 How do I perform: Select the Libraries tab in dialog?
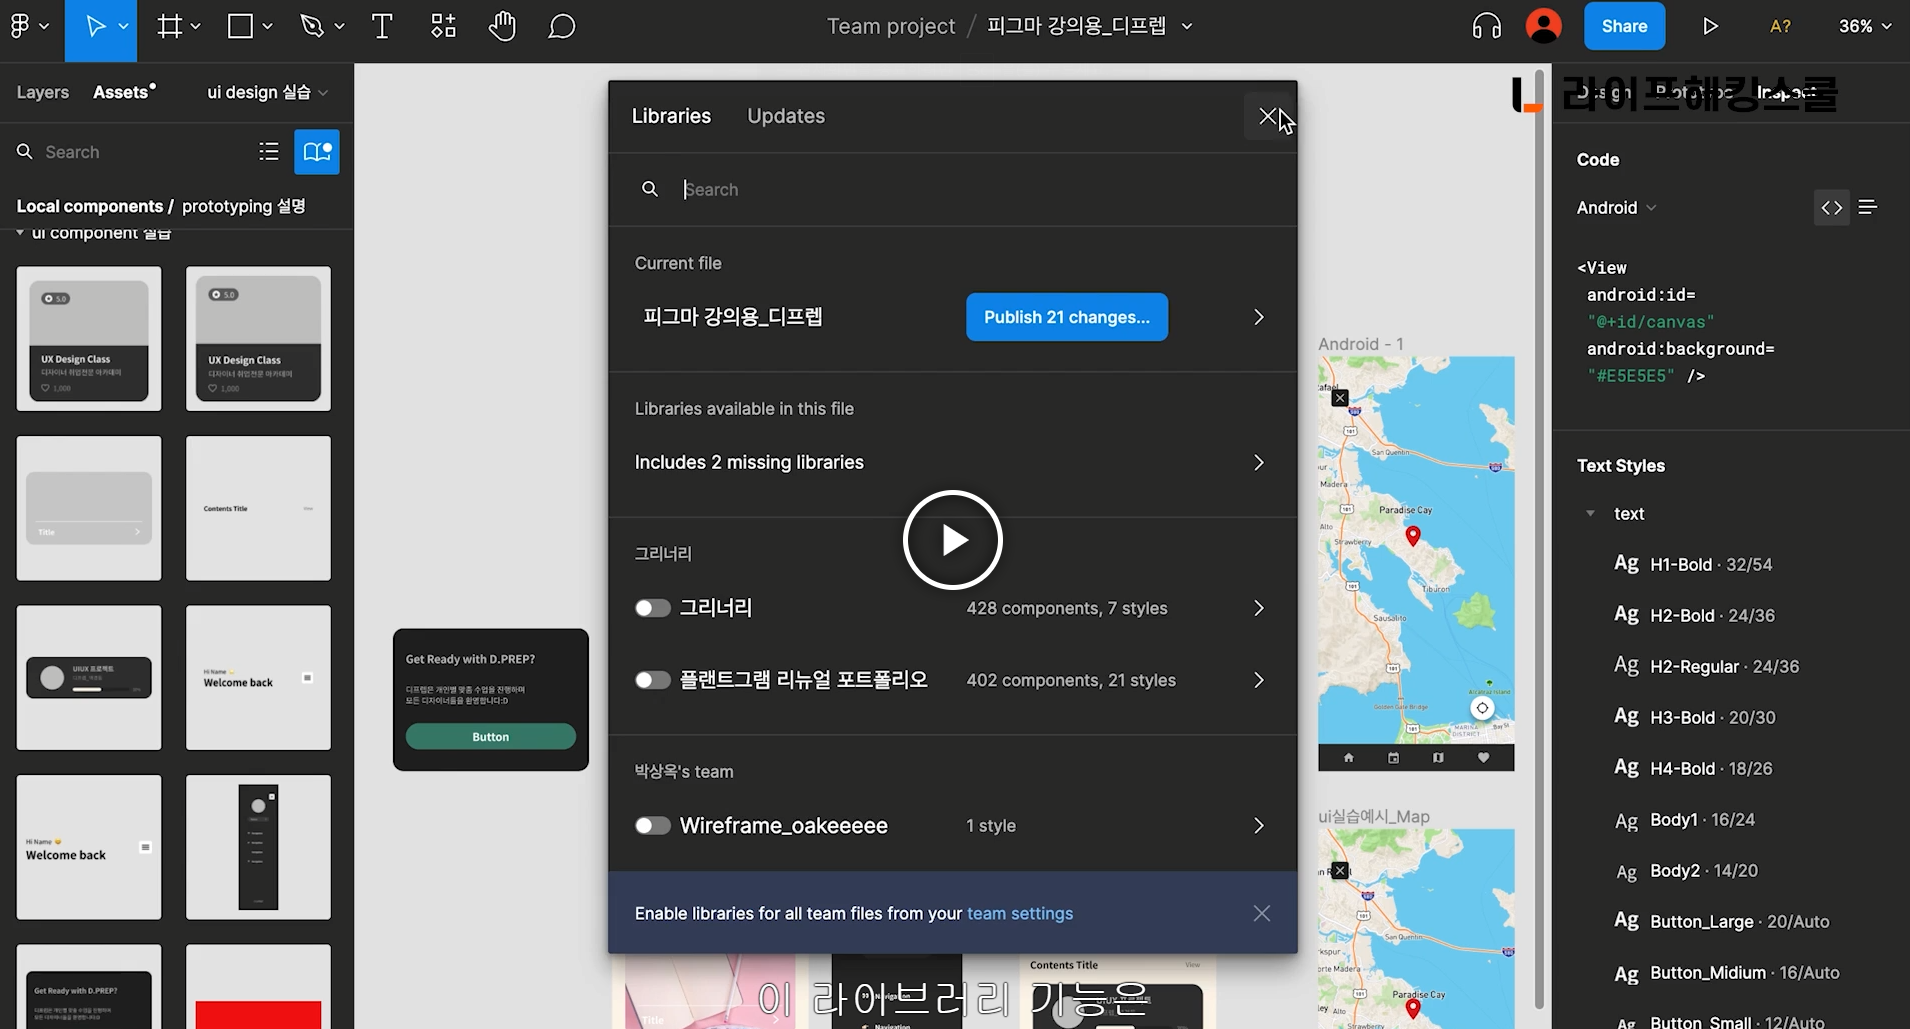(x=671, y=116)
